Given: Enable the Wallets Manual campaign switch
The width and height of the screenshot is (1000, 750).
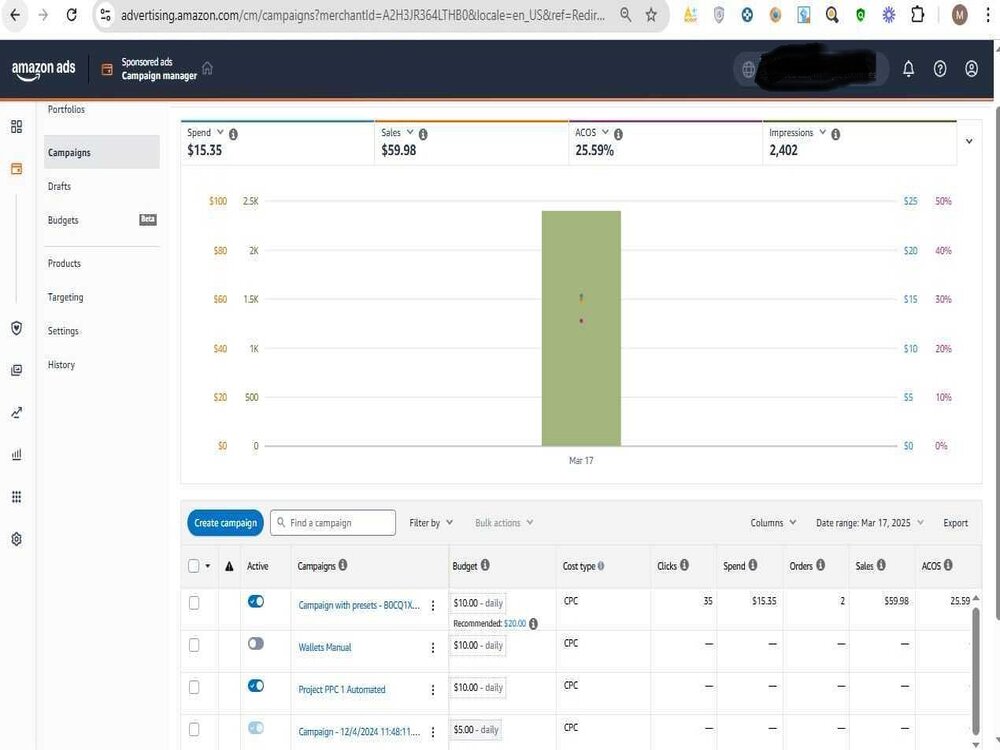Looking at the screenshot, I should point(256,643).
